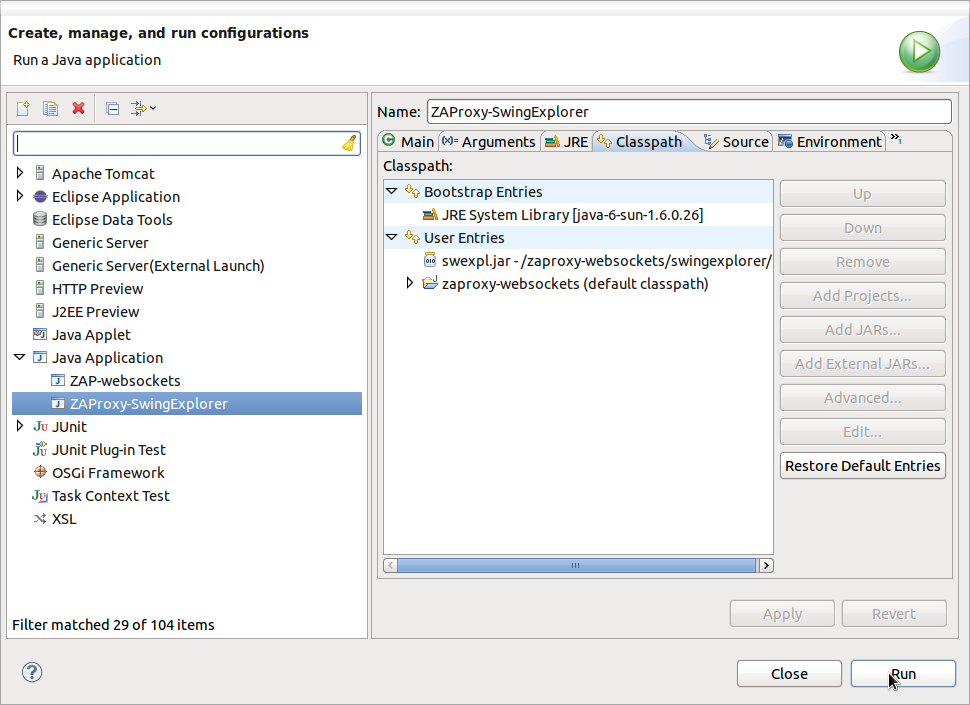Expand the Apache Tomcat category

click(18, 173)
